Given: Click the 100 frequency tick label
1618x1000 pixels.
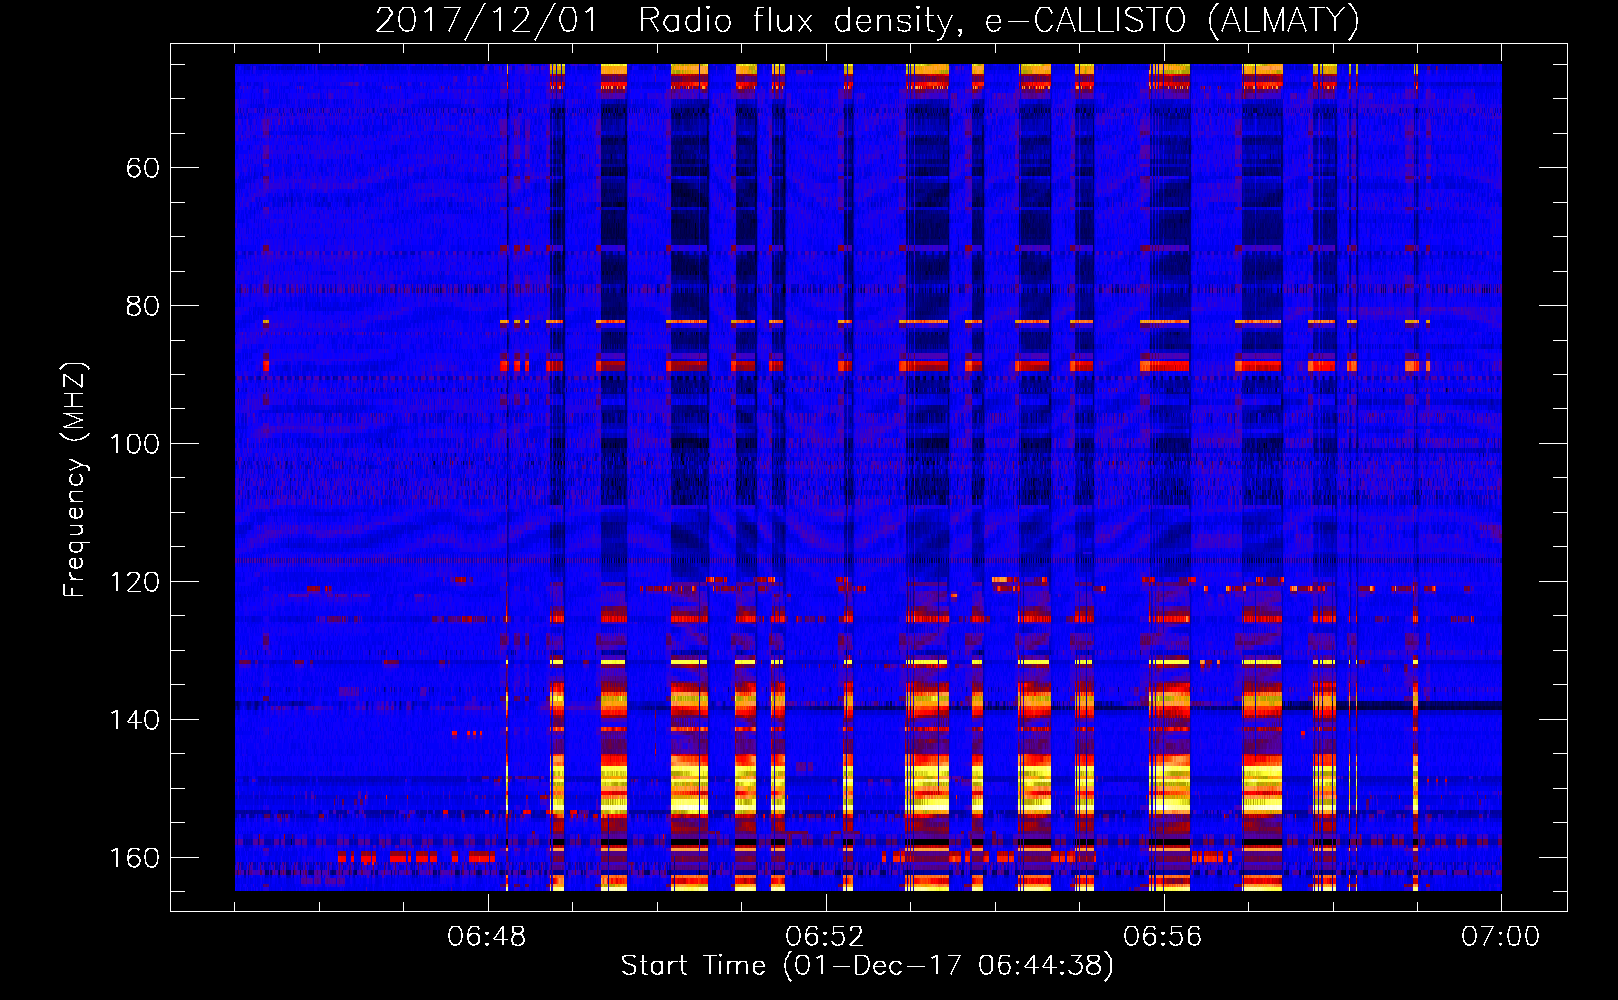Looking at the screenshot, I should (135, 444).
